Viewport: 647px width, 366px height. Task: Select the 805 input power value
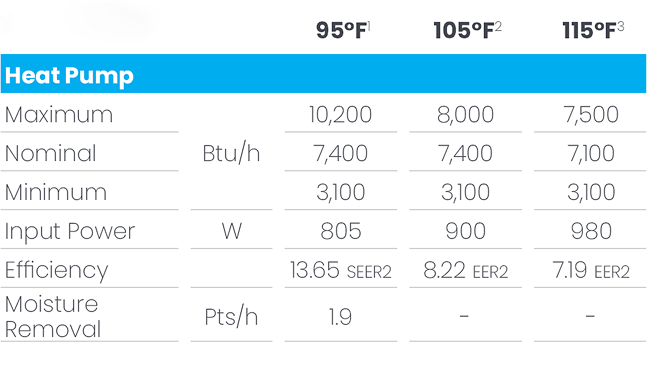click(x=341, y=231)
